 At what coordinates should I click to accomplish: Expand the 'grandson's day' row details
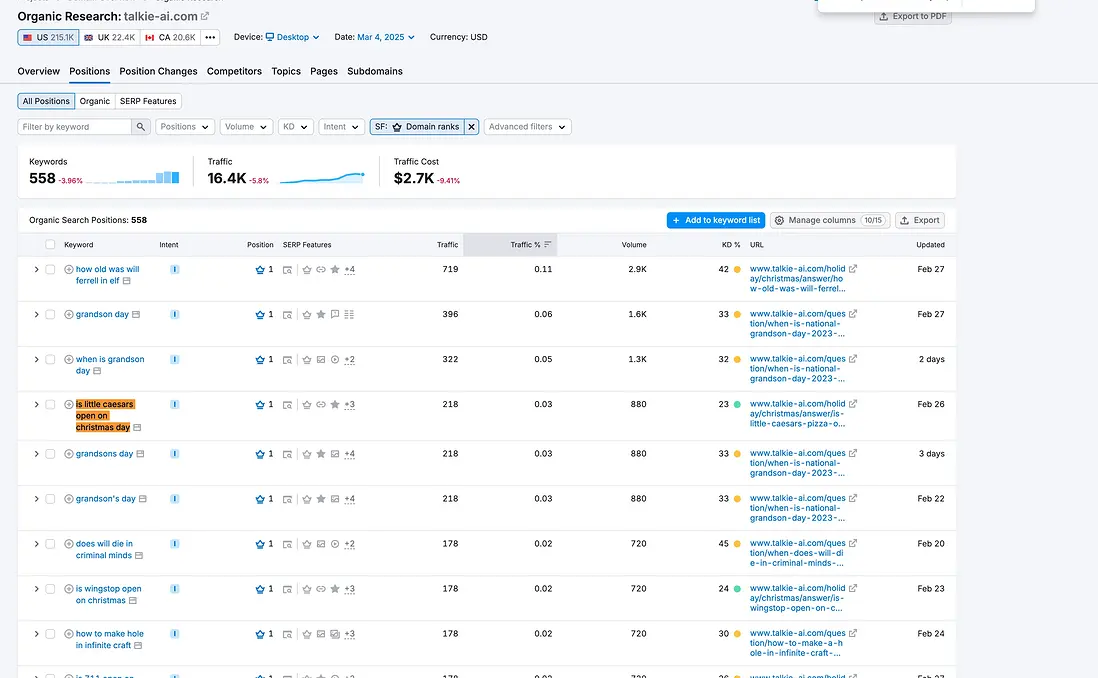(36, 499)
